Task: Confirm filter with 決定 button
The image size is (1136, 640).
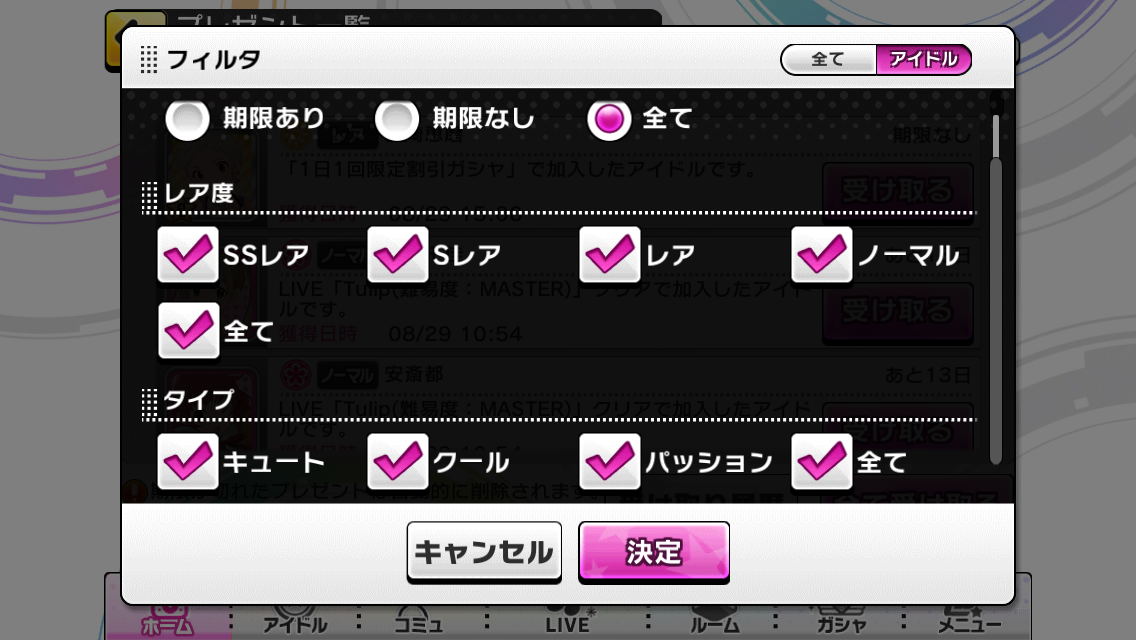Action: click(x=654, y=552)
